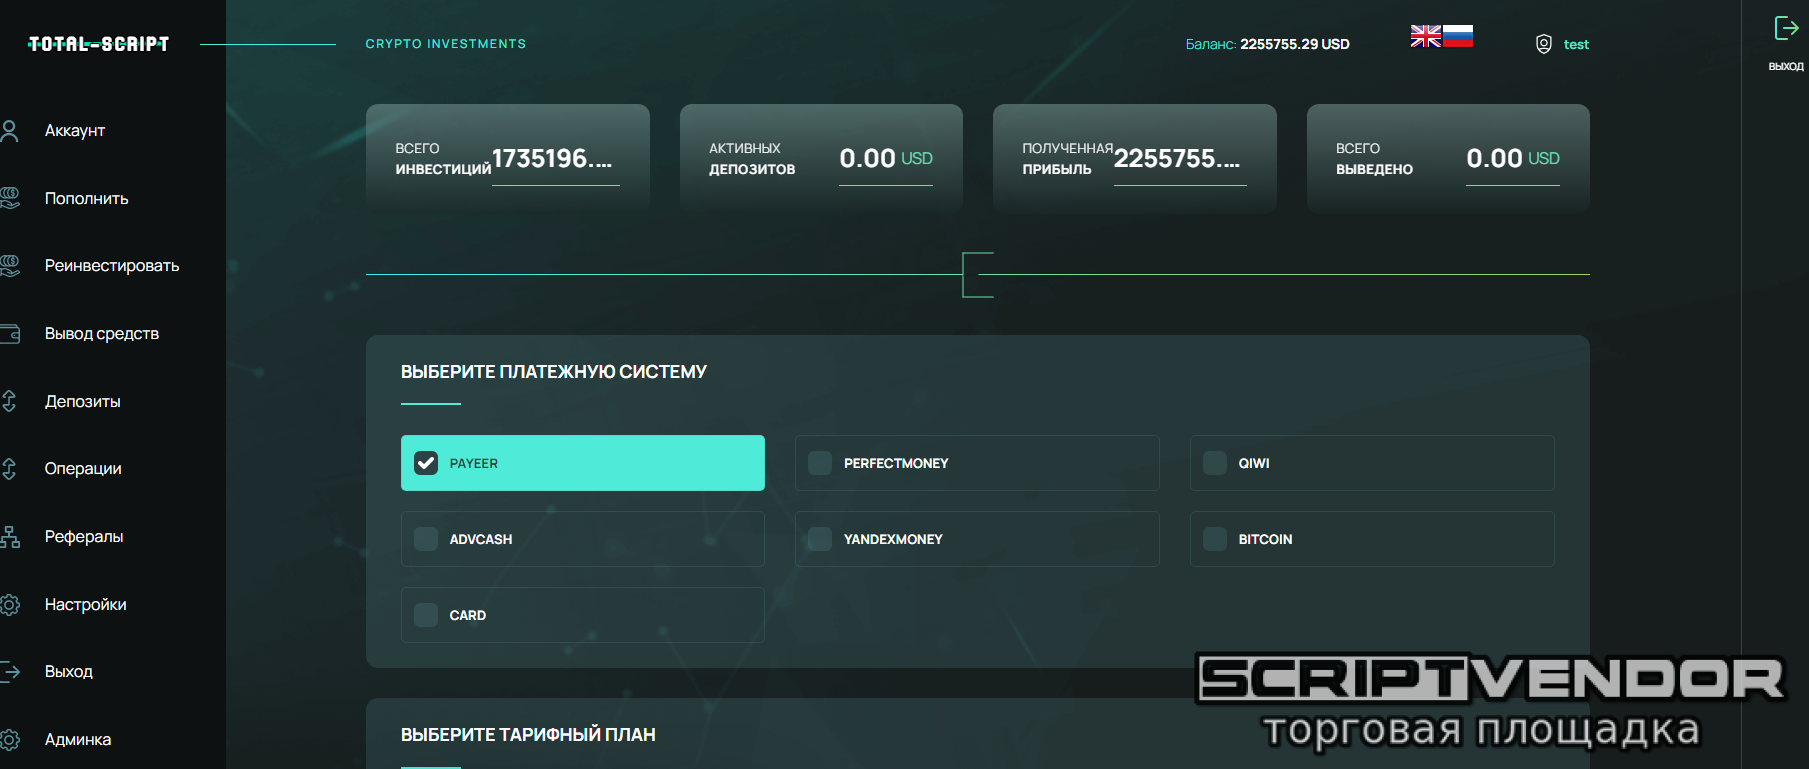Select the Выход sidebar menu item
The image size is (1809, 769).
[69, 672]
